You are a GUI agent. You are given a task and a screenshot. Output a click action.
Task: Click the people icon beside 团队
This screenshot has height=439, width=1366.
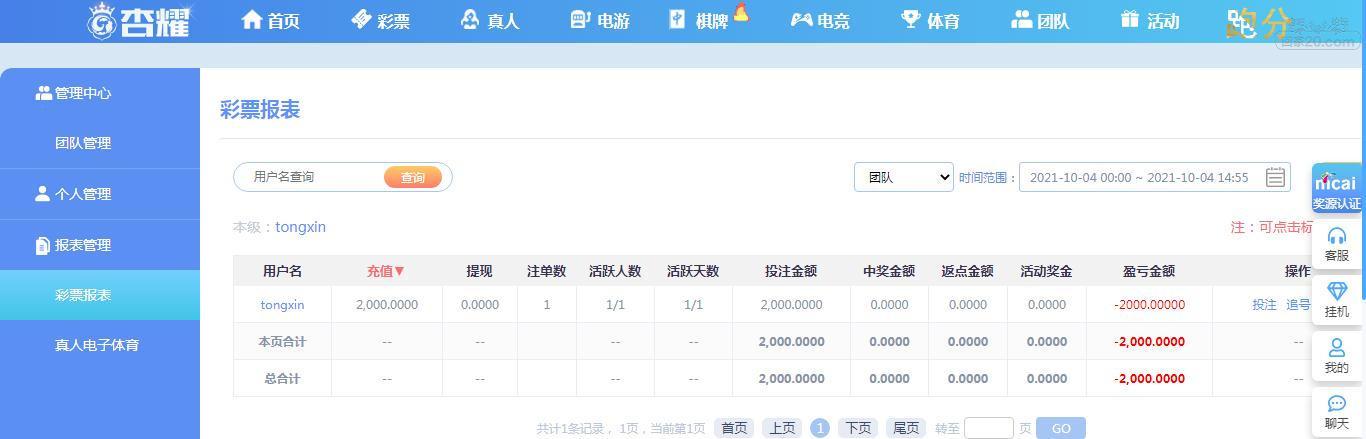[x=1021, y=19]
